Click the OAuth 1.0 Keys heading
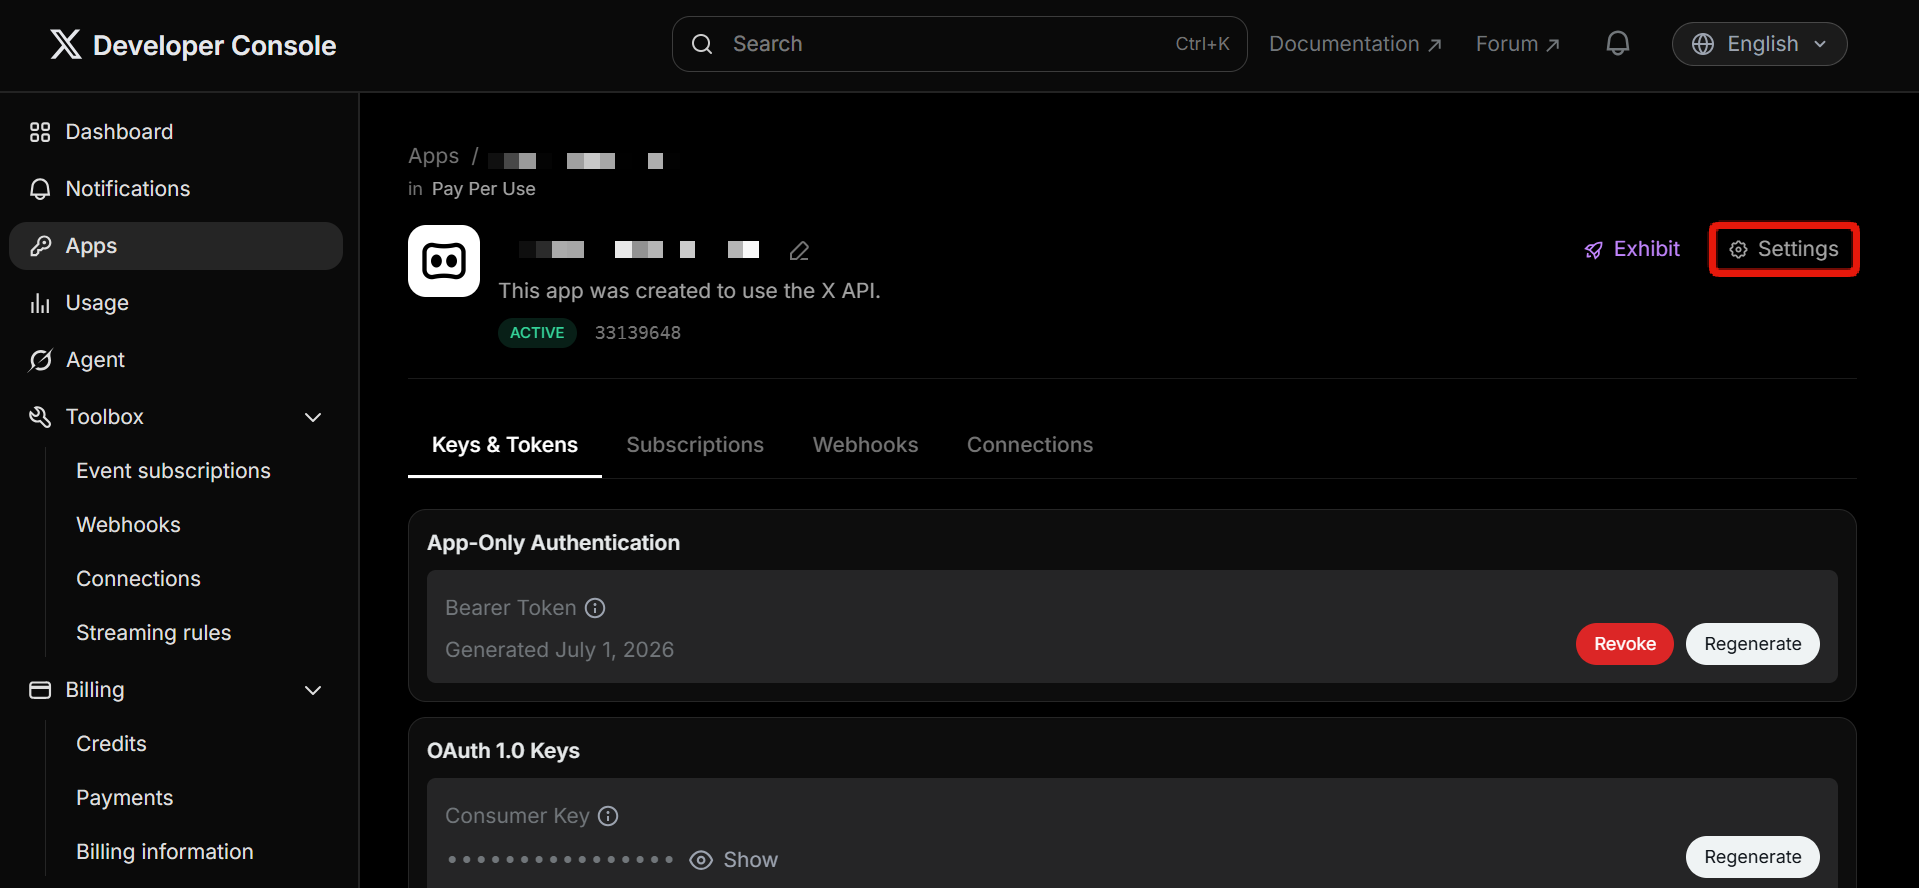The image size is (1919, 888). point(503,751)
